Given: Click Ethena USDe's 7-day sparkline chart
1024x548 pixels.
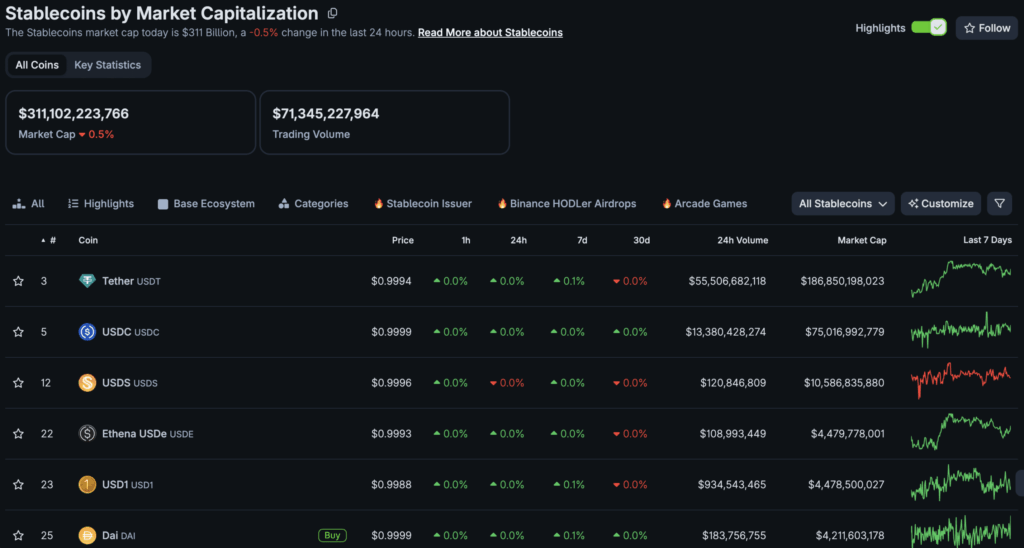Looking at the screenshot, I should (x=961, y=432).
